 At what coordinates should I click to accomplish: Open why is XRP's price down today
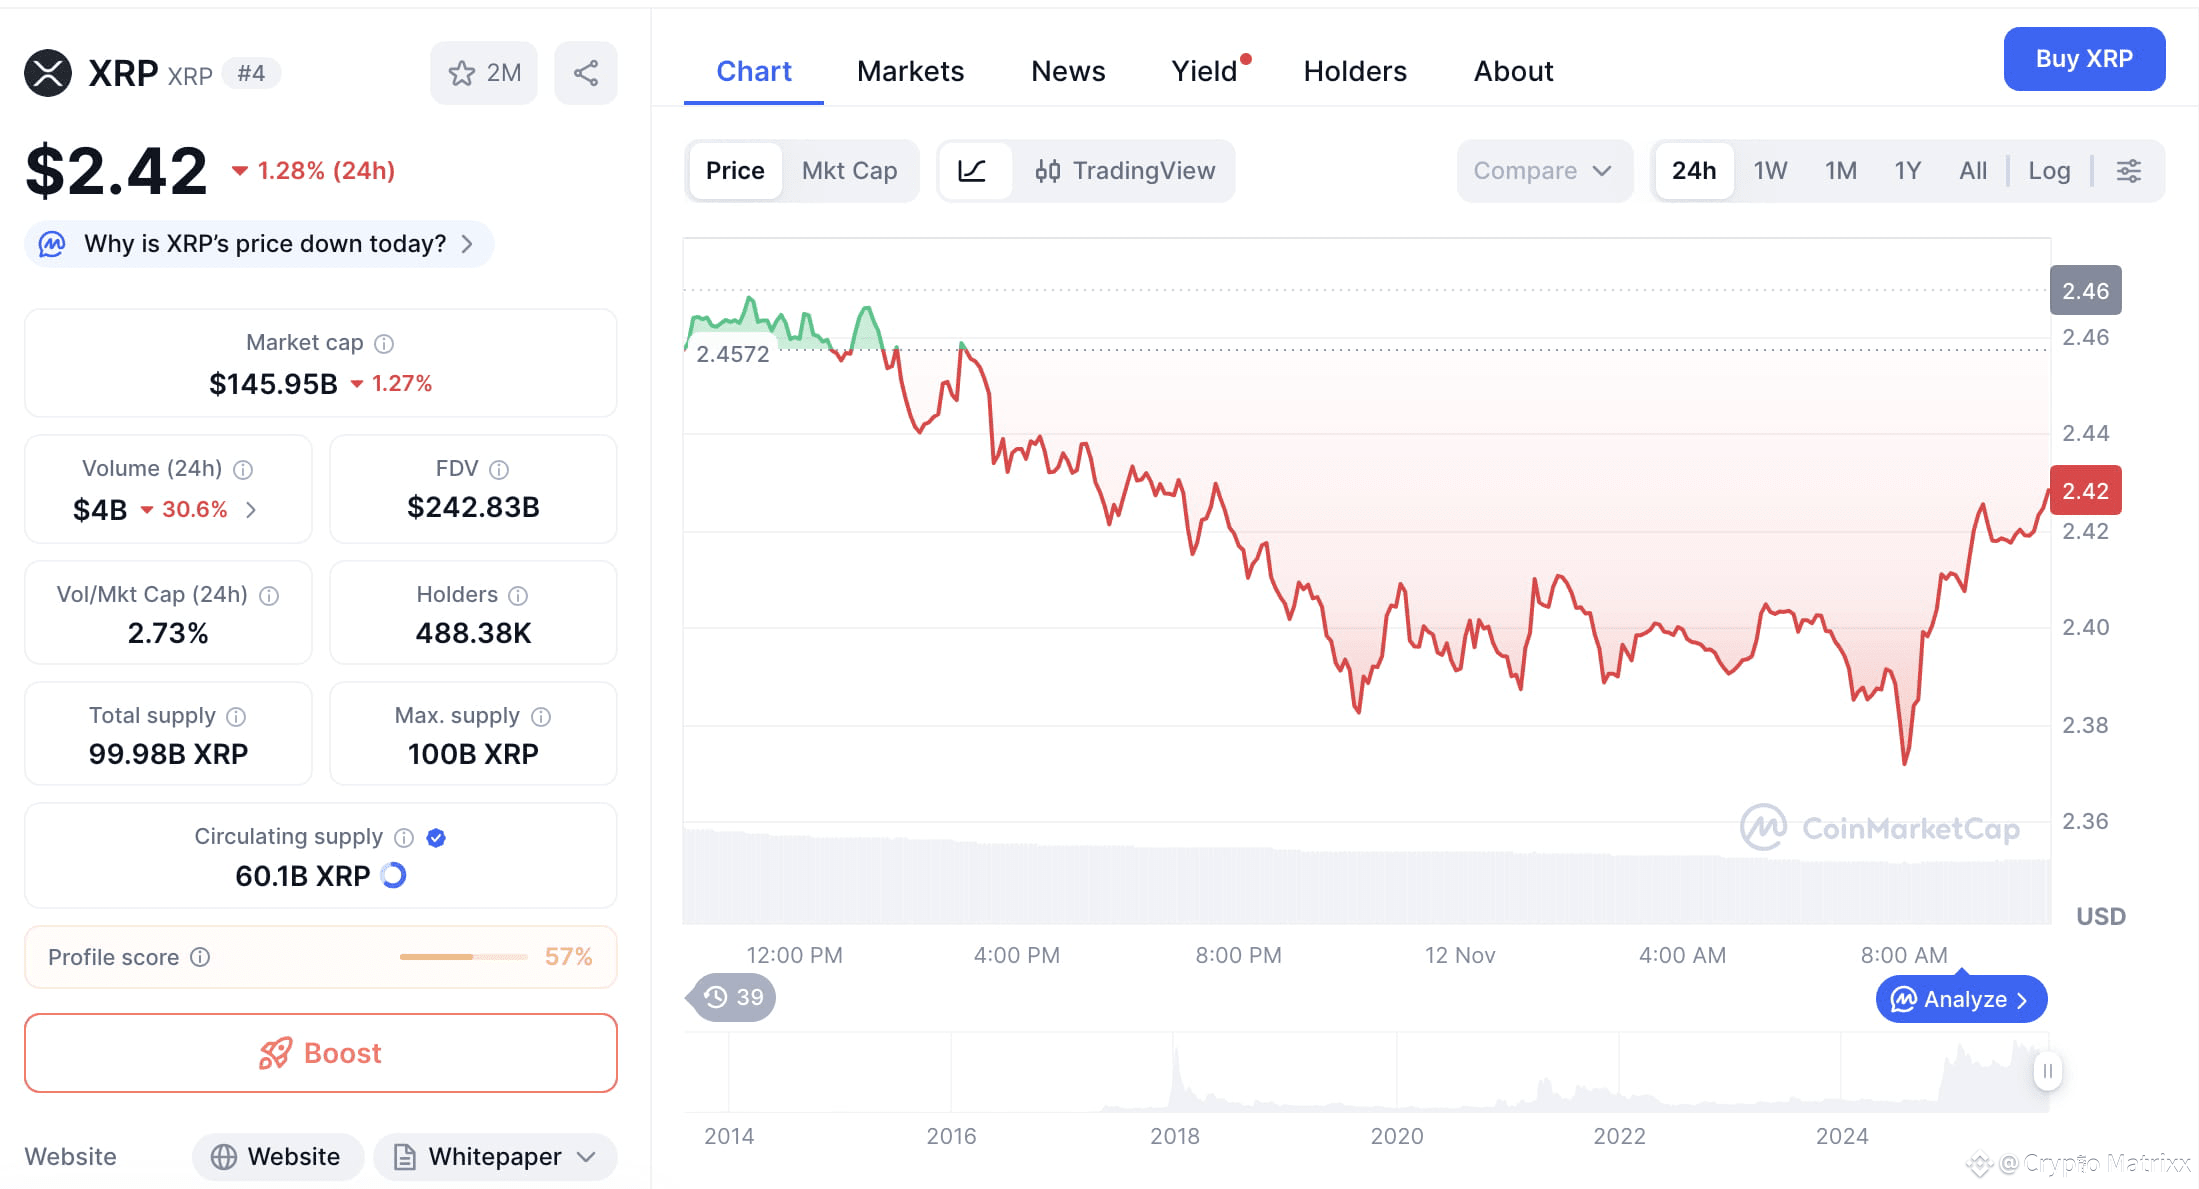pos(258,243)
